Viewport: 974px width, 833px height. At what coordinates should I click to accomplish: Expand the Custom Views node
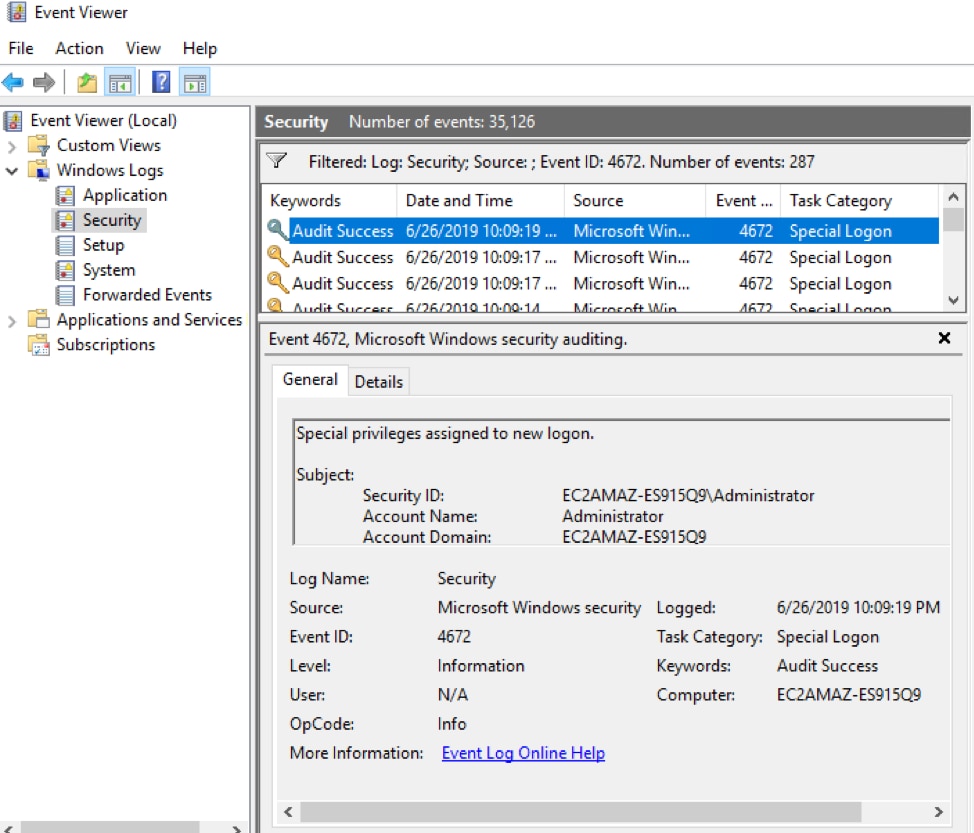pyautogui.click(x=12, y=146)
